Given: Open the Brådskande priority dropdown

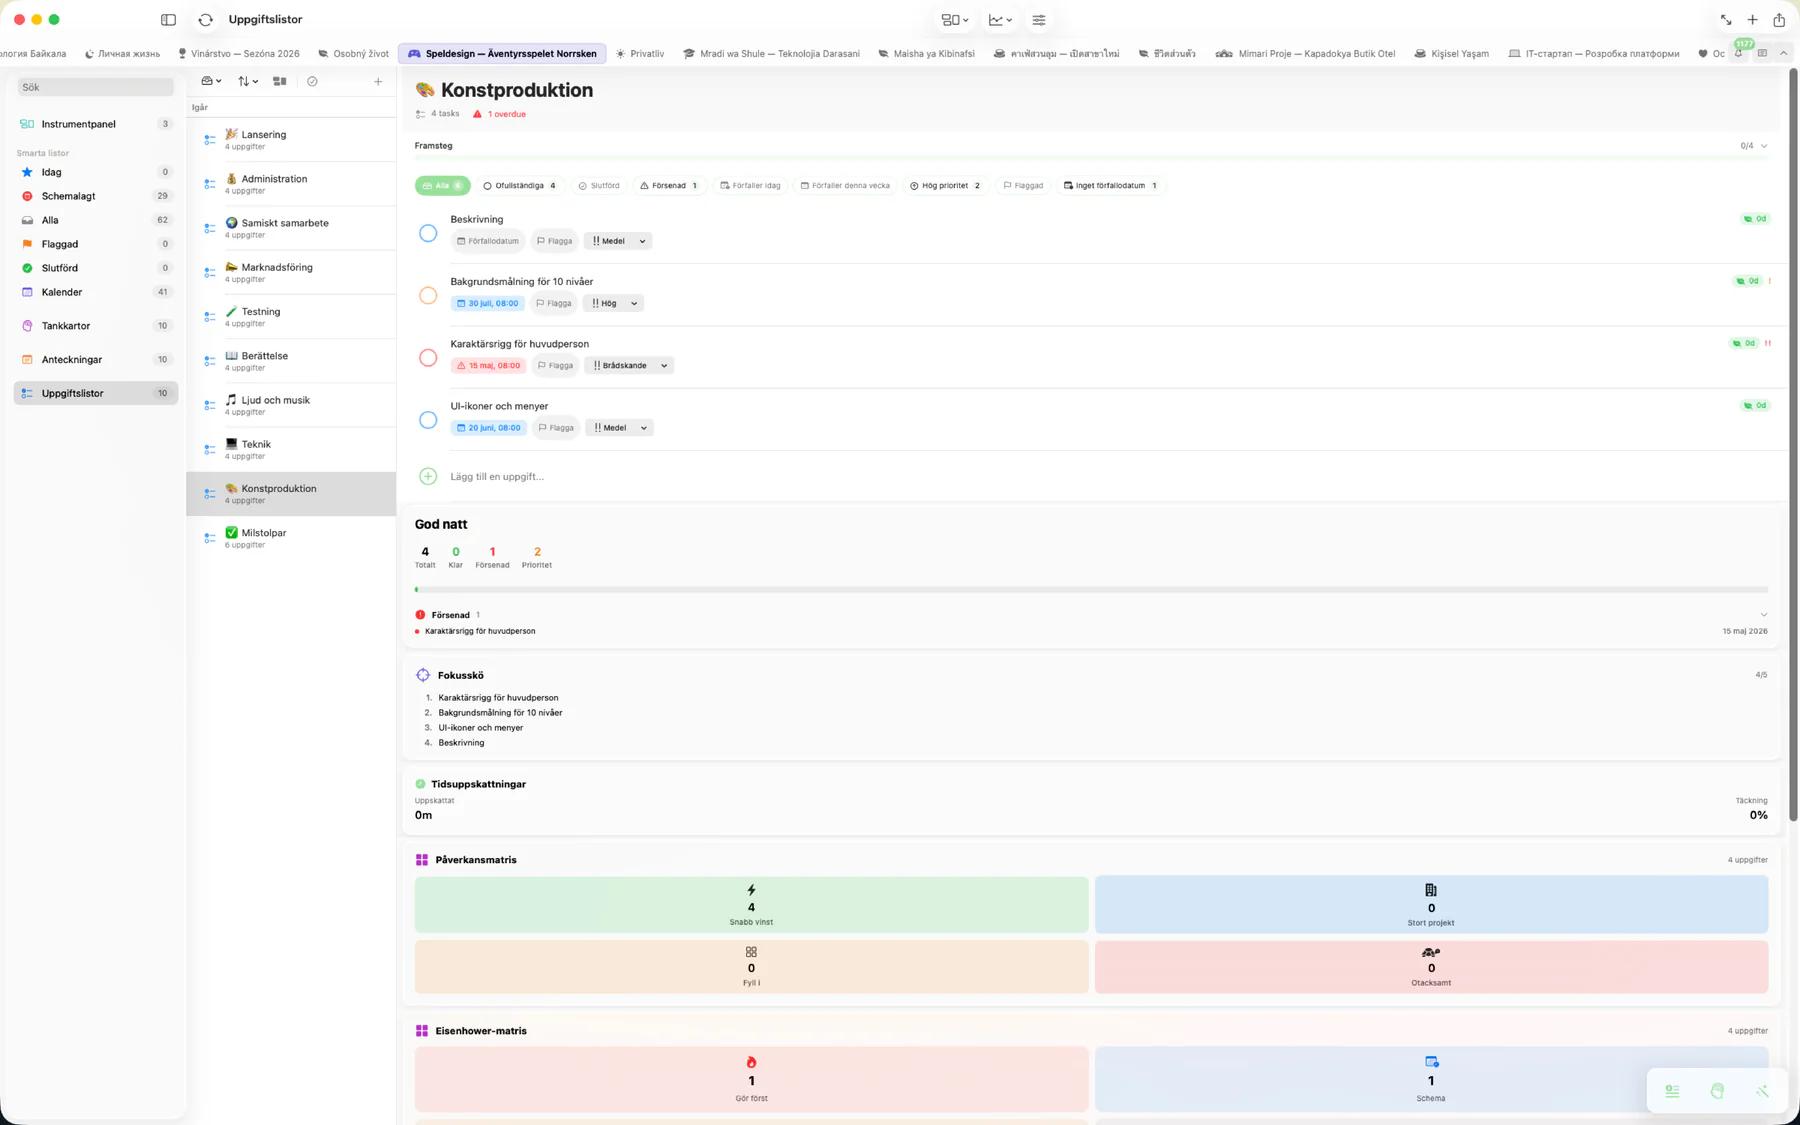Looking at the screenshot, I should (630, 366).
